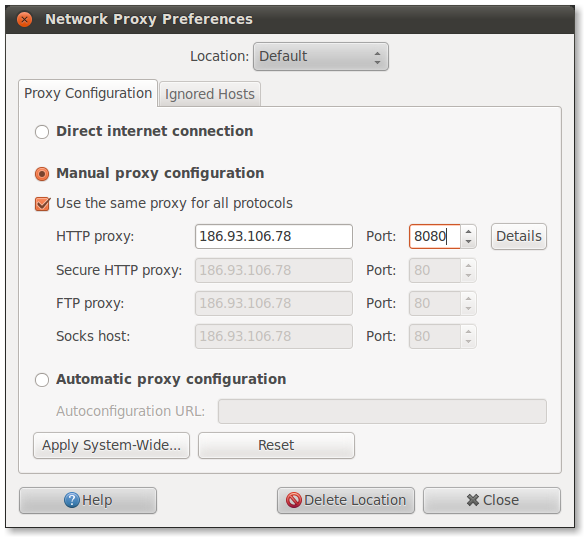Click the Secure HTTP proxy Port up arrow
Image resolution: width=584 pixels, height=537 pixels.
click(469, 265)
